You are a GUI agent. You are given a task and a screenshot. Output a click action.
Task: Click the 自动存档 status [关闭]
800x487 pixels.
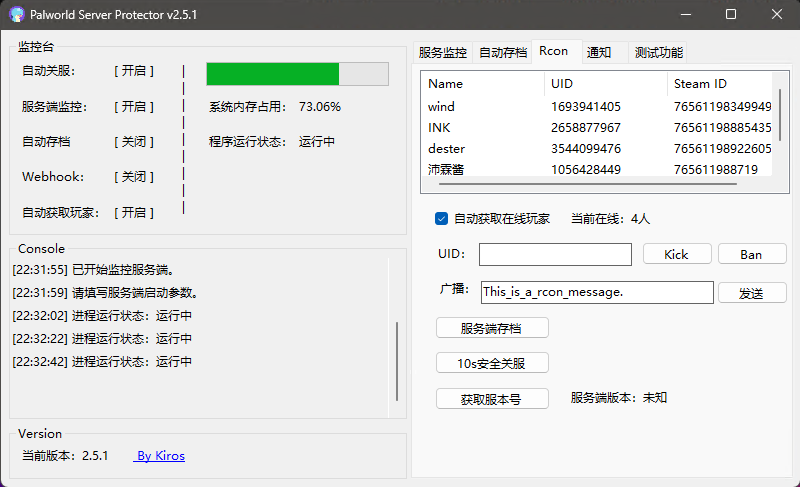(x=134, y=142)
